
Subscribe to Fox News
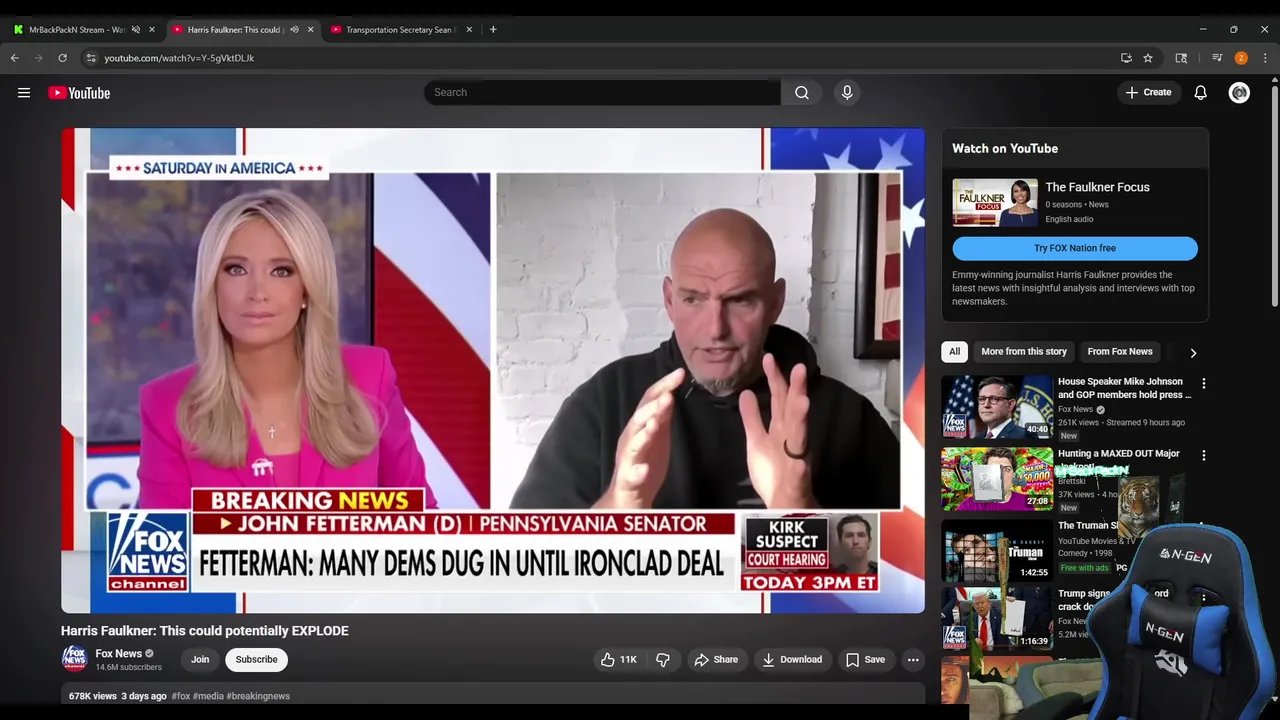click(x=256, y=660)
